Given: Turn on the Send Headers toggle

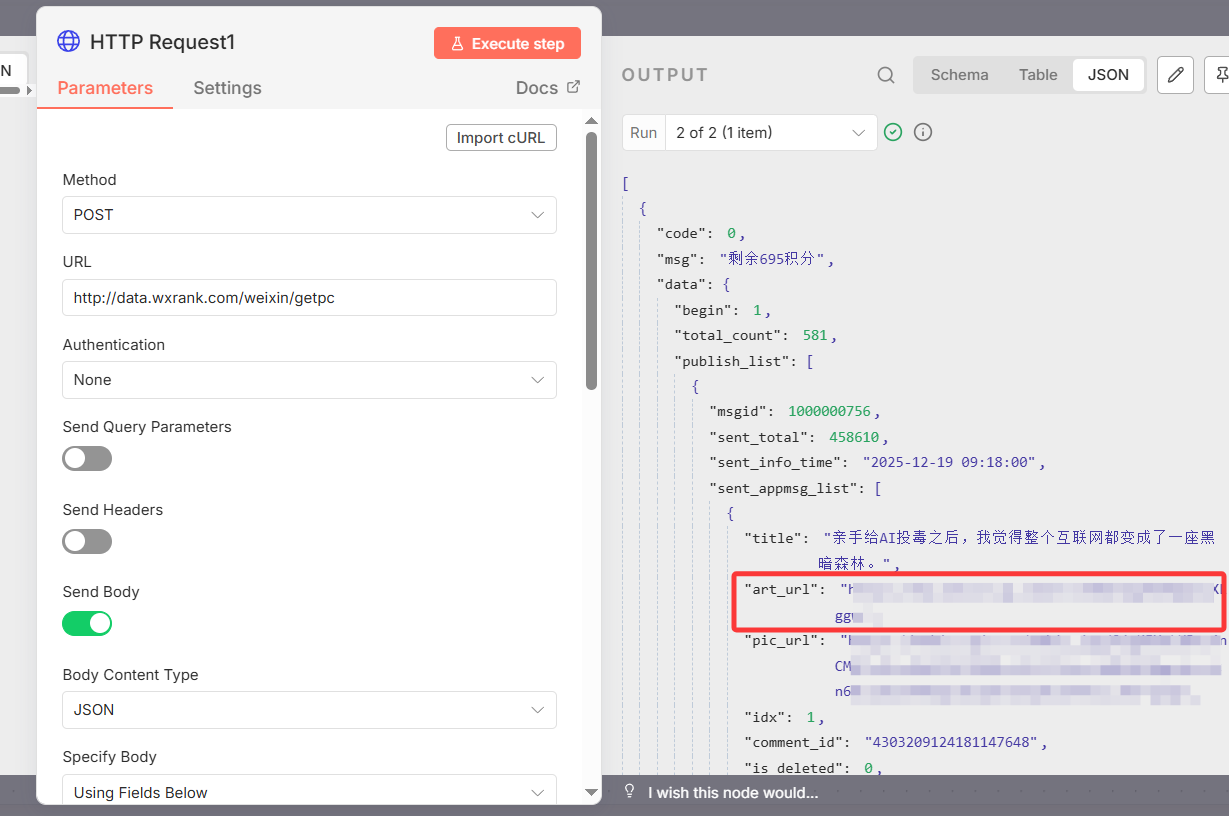Looking at the screenshot, I should pos(87,542).
